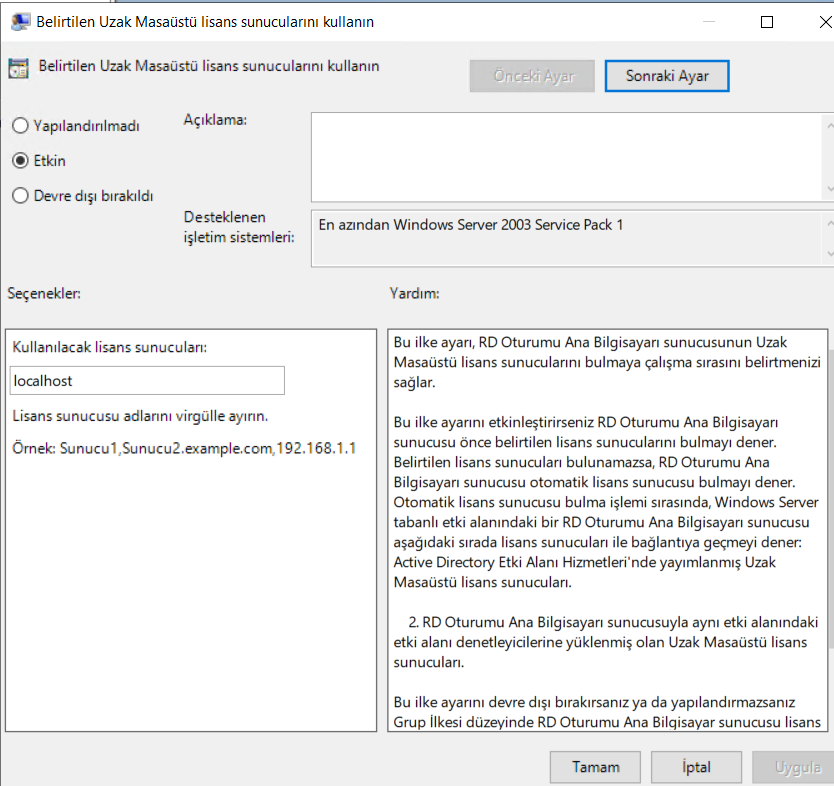Click the Önceki Ayar button
Screen dimensions: 834x786
[532, 76]
